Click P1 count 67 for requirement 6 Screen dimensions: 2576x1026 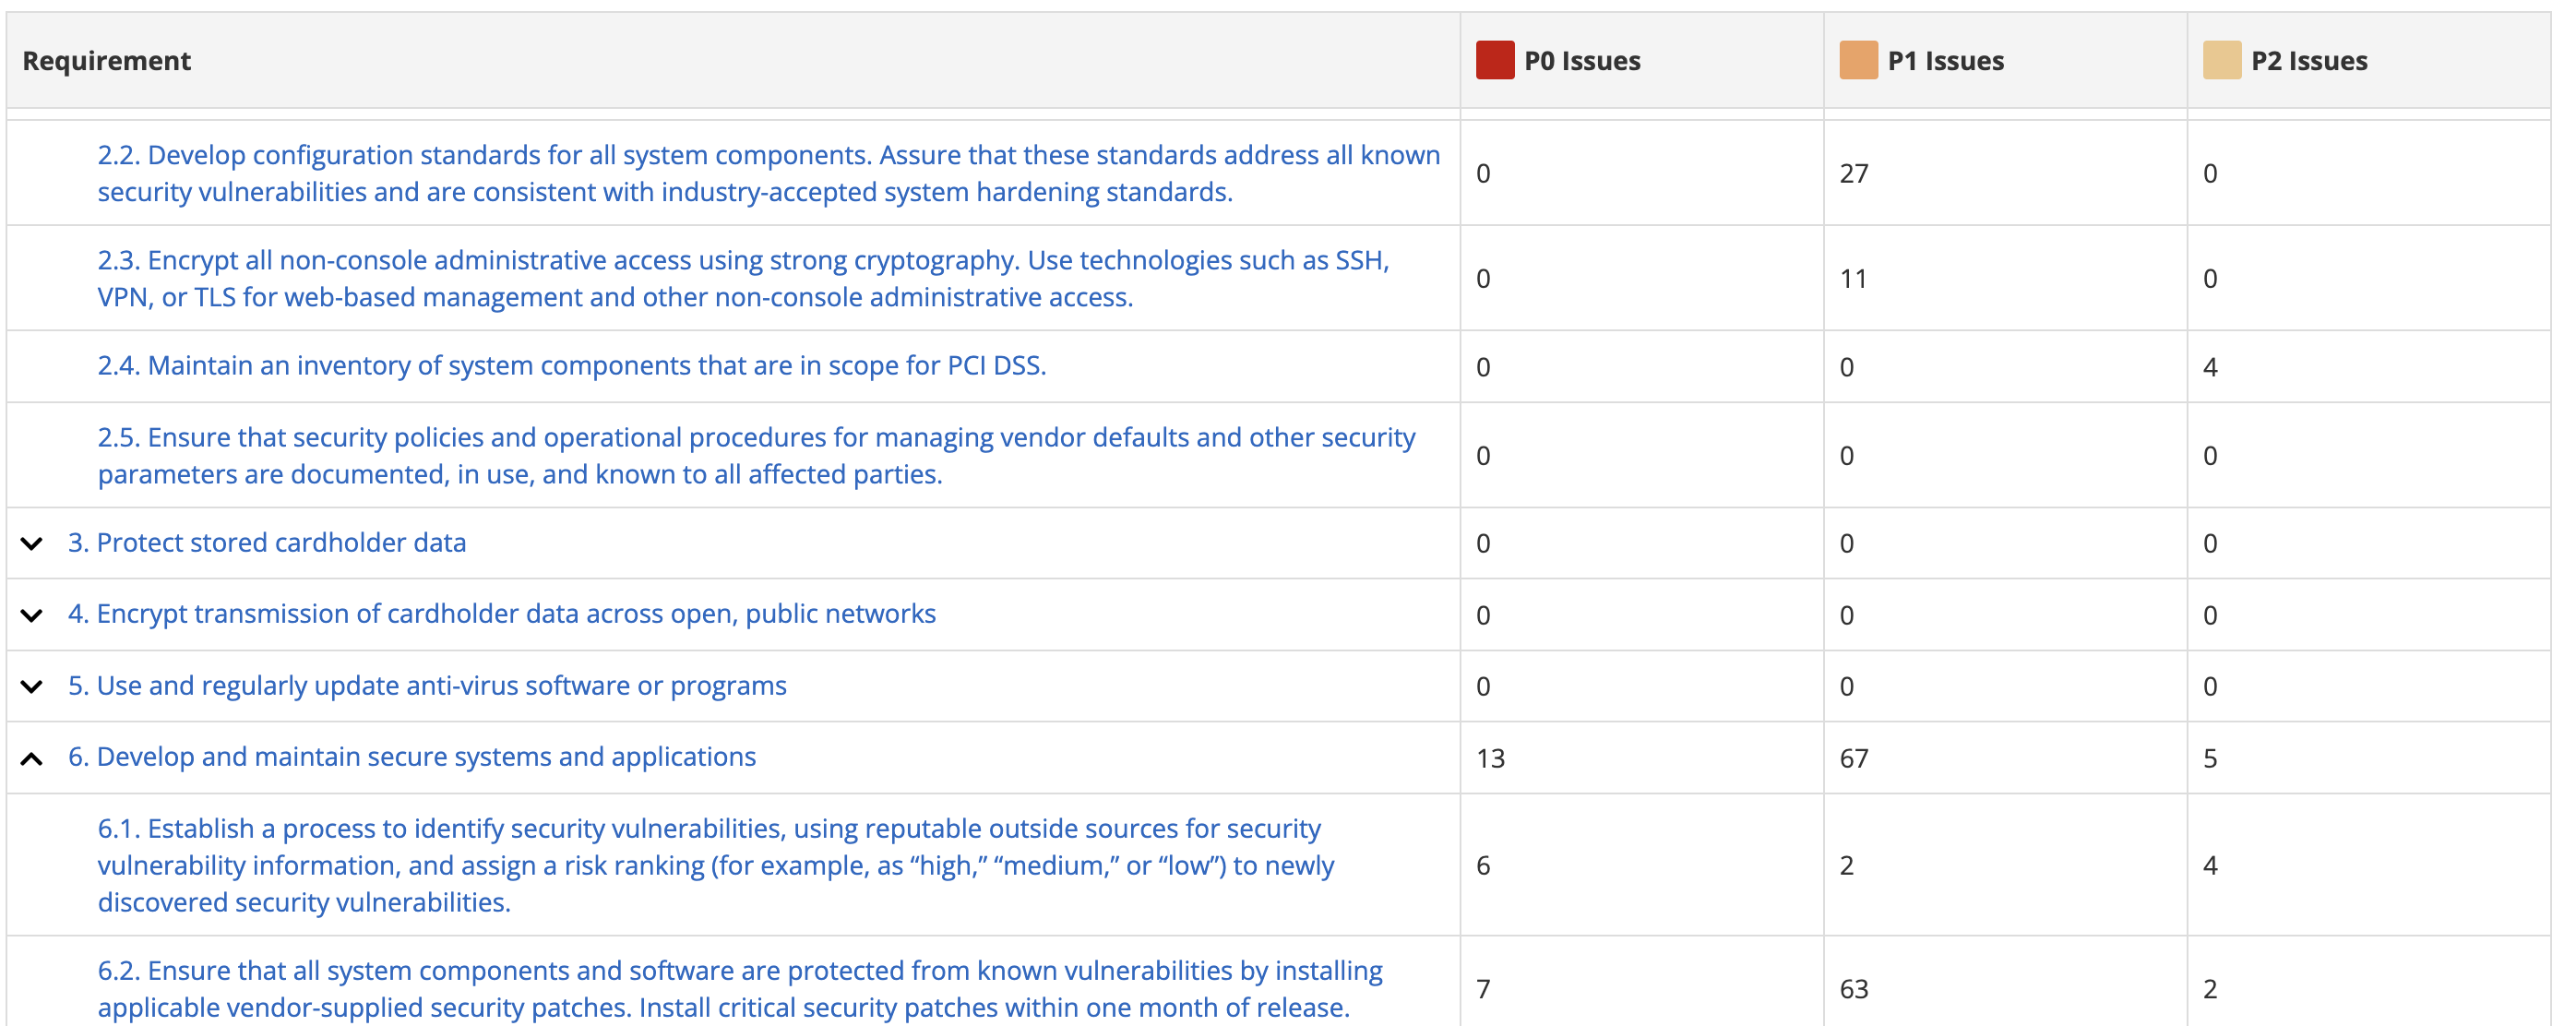(1853, 759)
